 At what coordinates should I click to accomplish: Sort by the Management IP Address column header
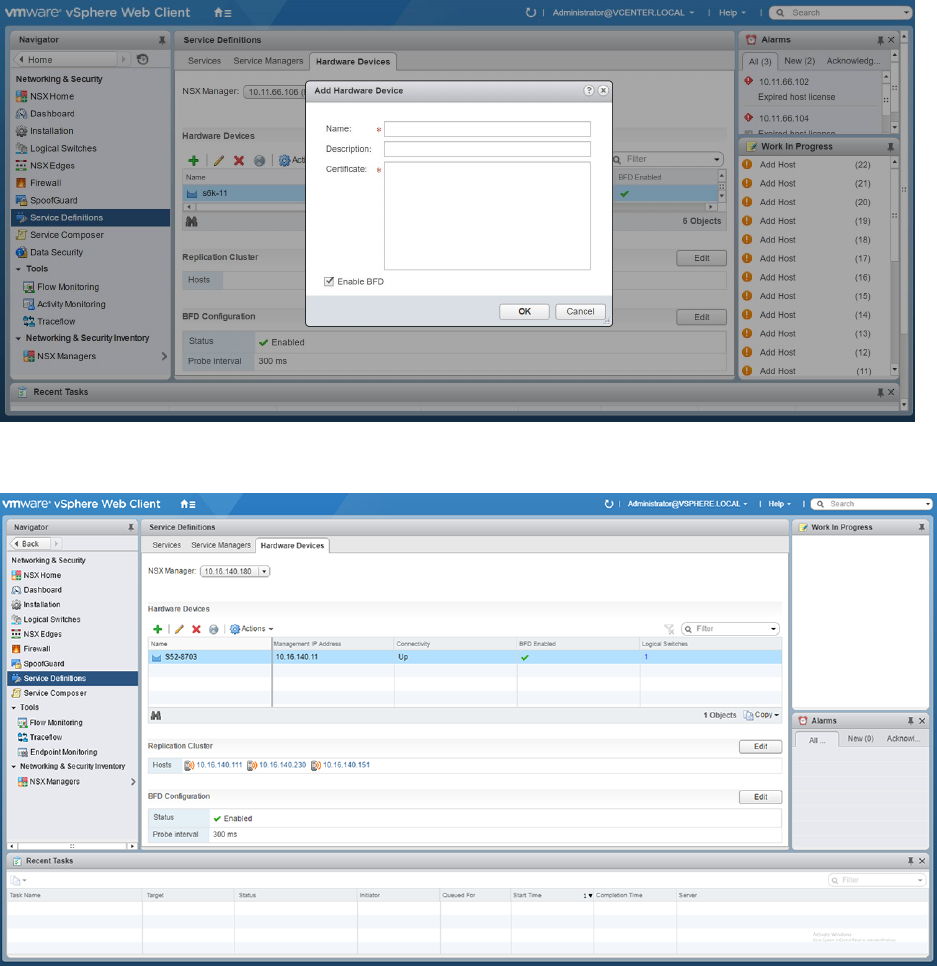tap(333, 644)
